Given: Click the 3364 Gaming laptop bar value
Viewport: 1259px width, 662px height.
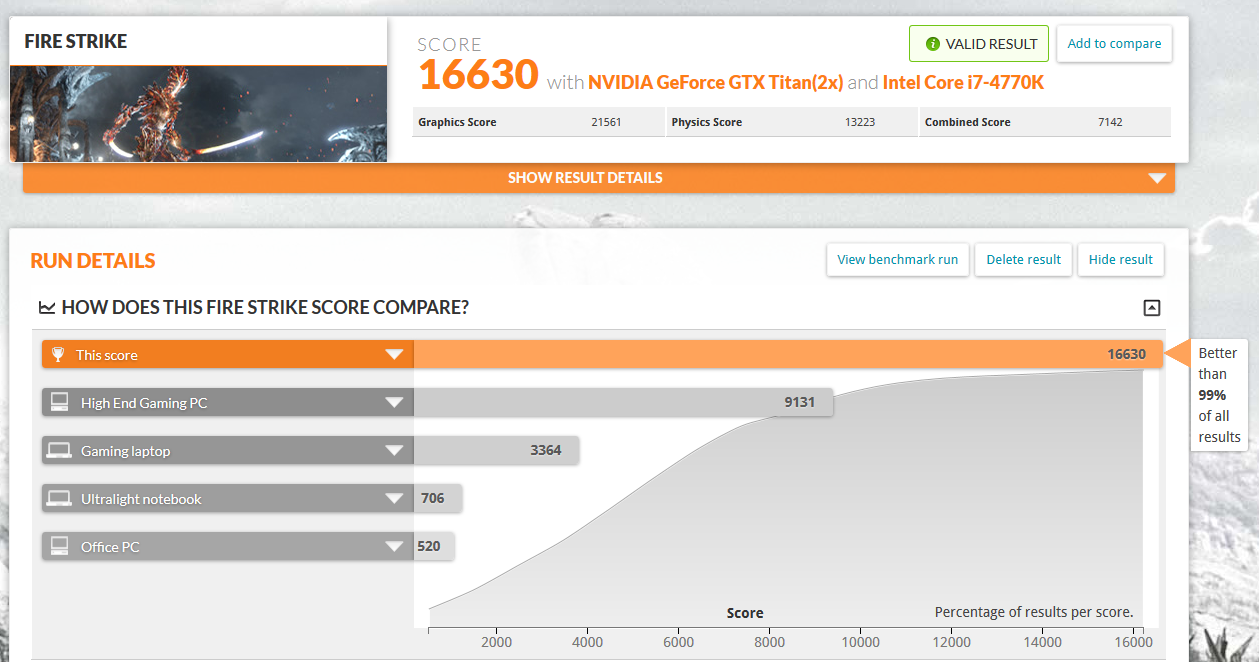Looking at the screenshot, I should point(546,451).
